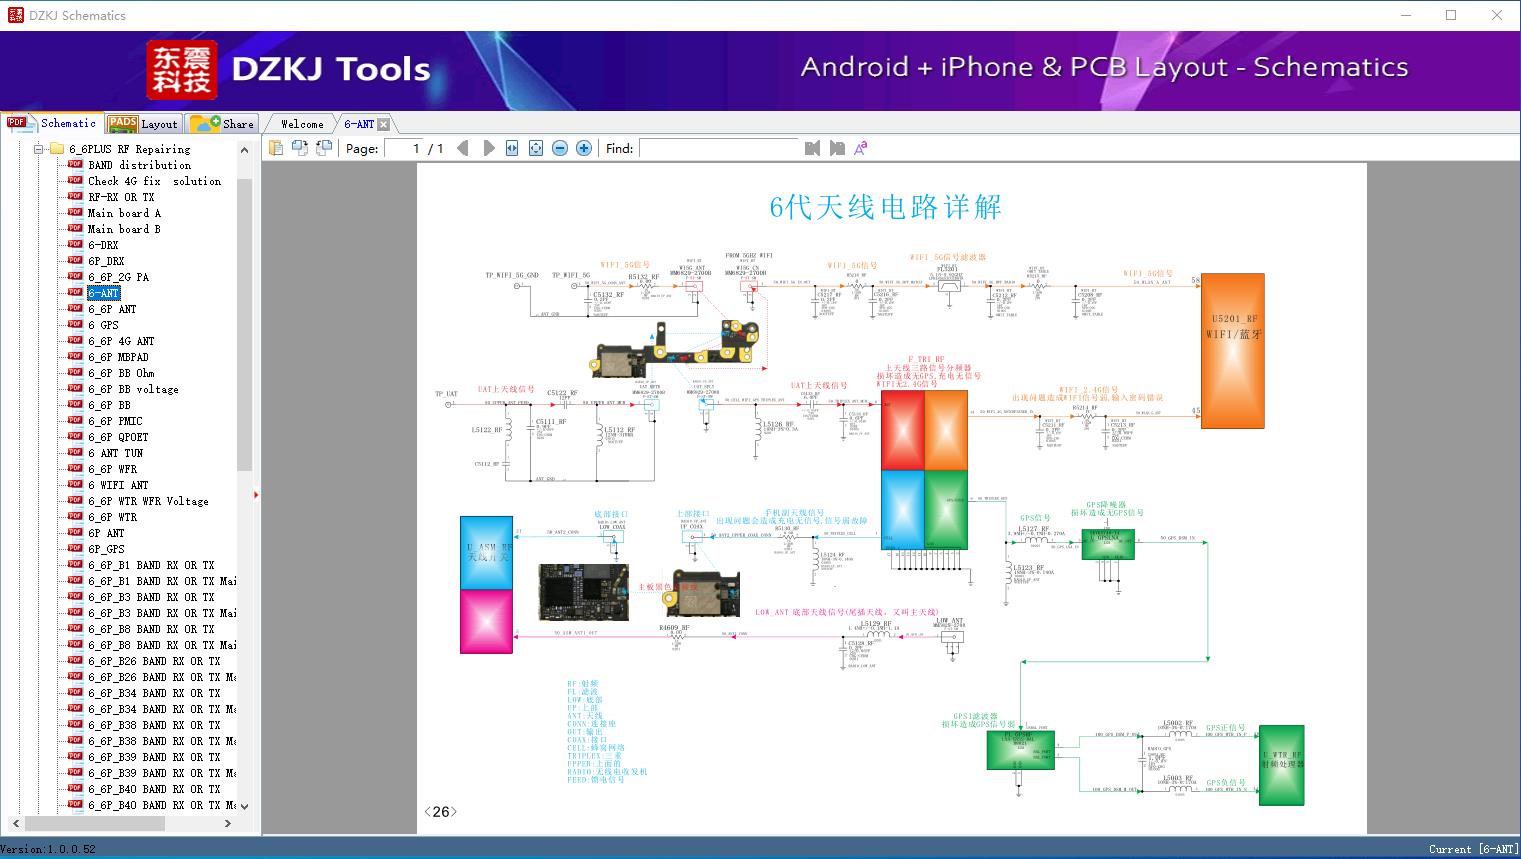Open the 6 ANT TUN document

[115, 453]
